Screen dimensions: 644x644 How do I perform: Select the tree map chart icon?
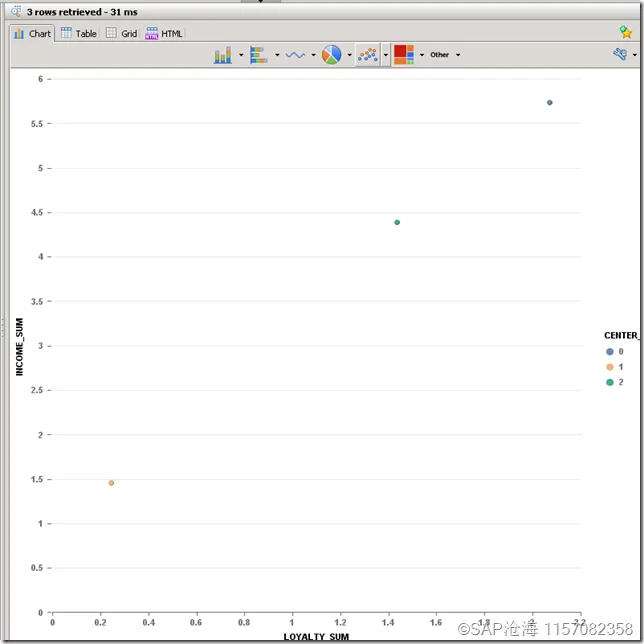404,55
